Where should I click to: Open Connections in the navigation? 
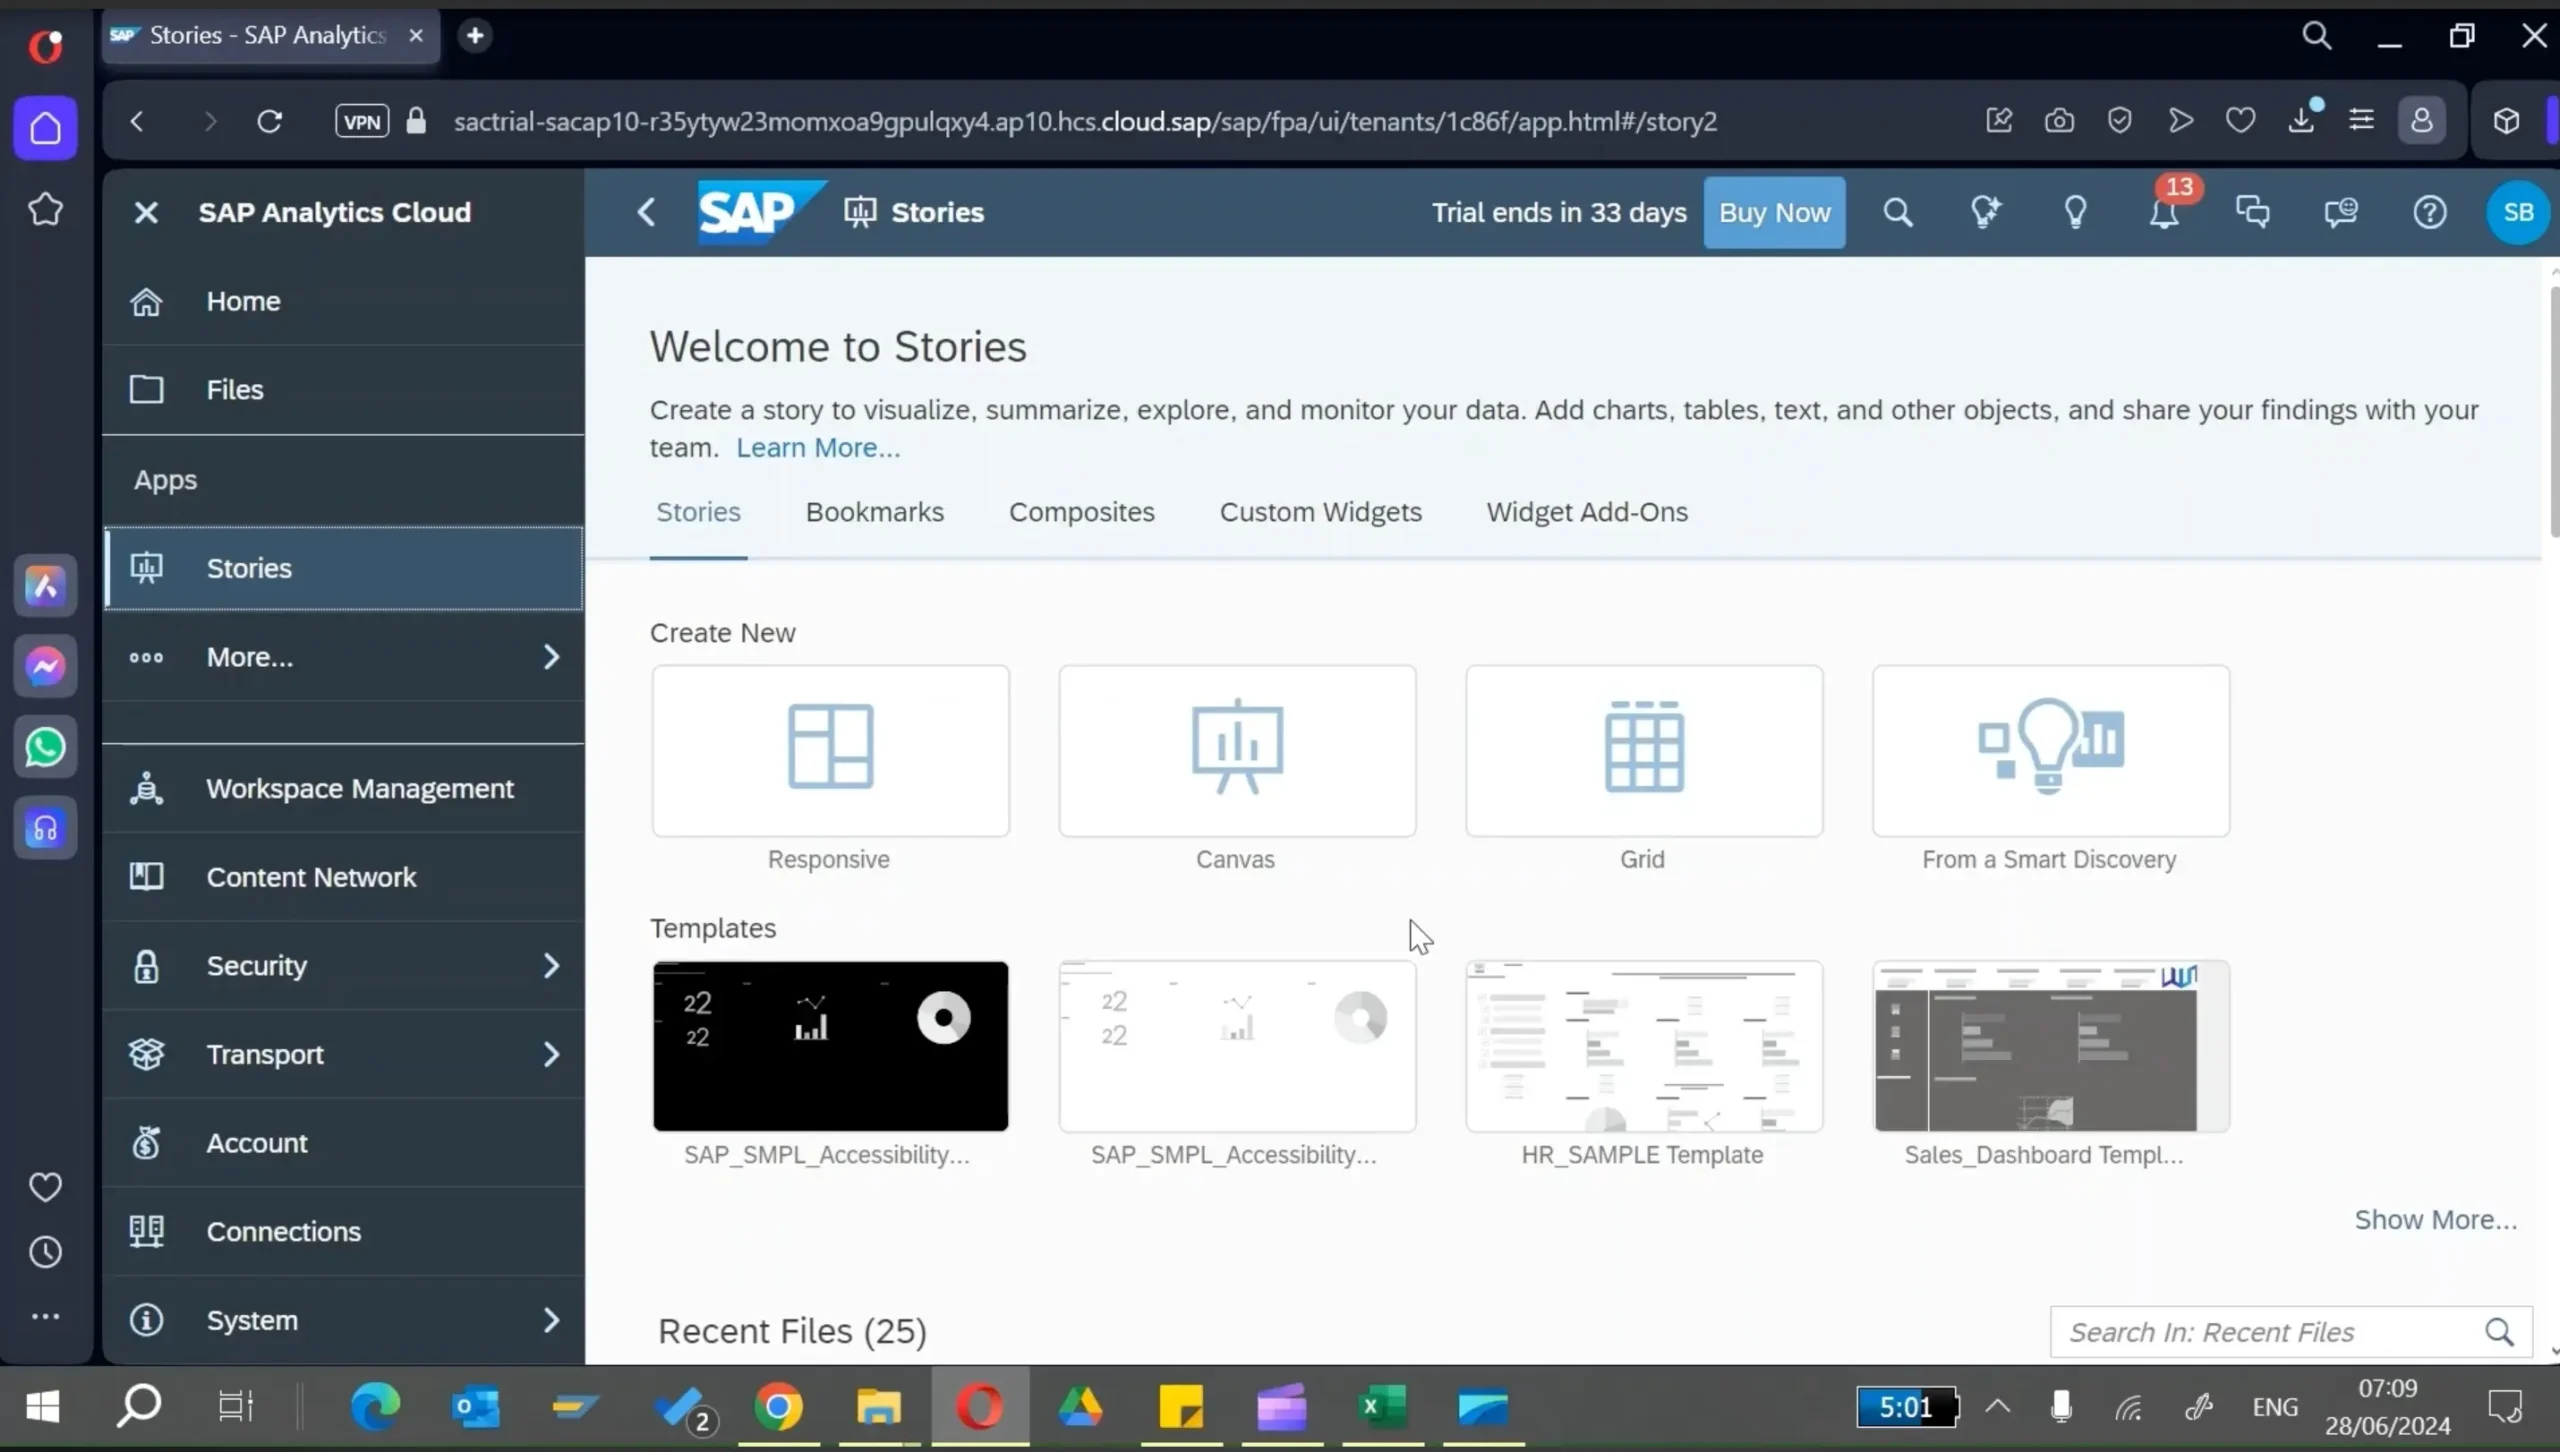(x=343, y=1231)
